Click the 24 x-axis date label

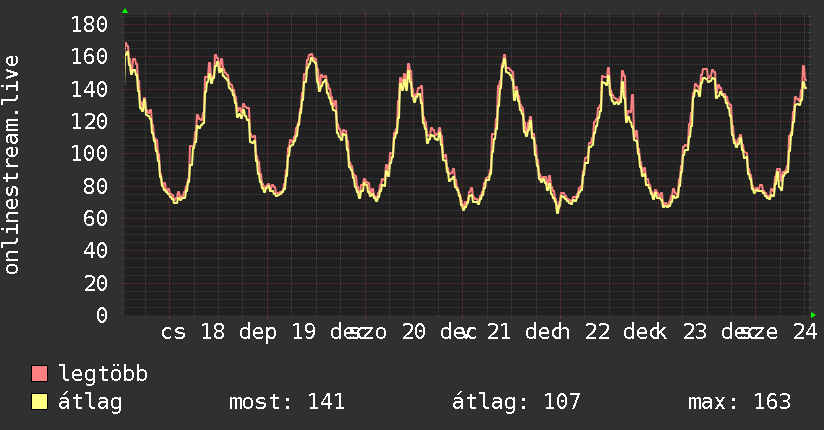[805, 332]
